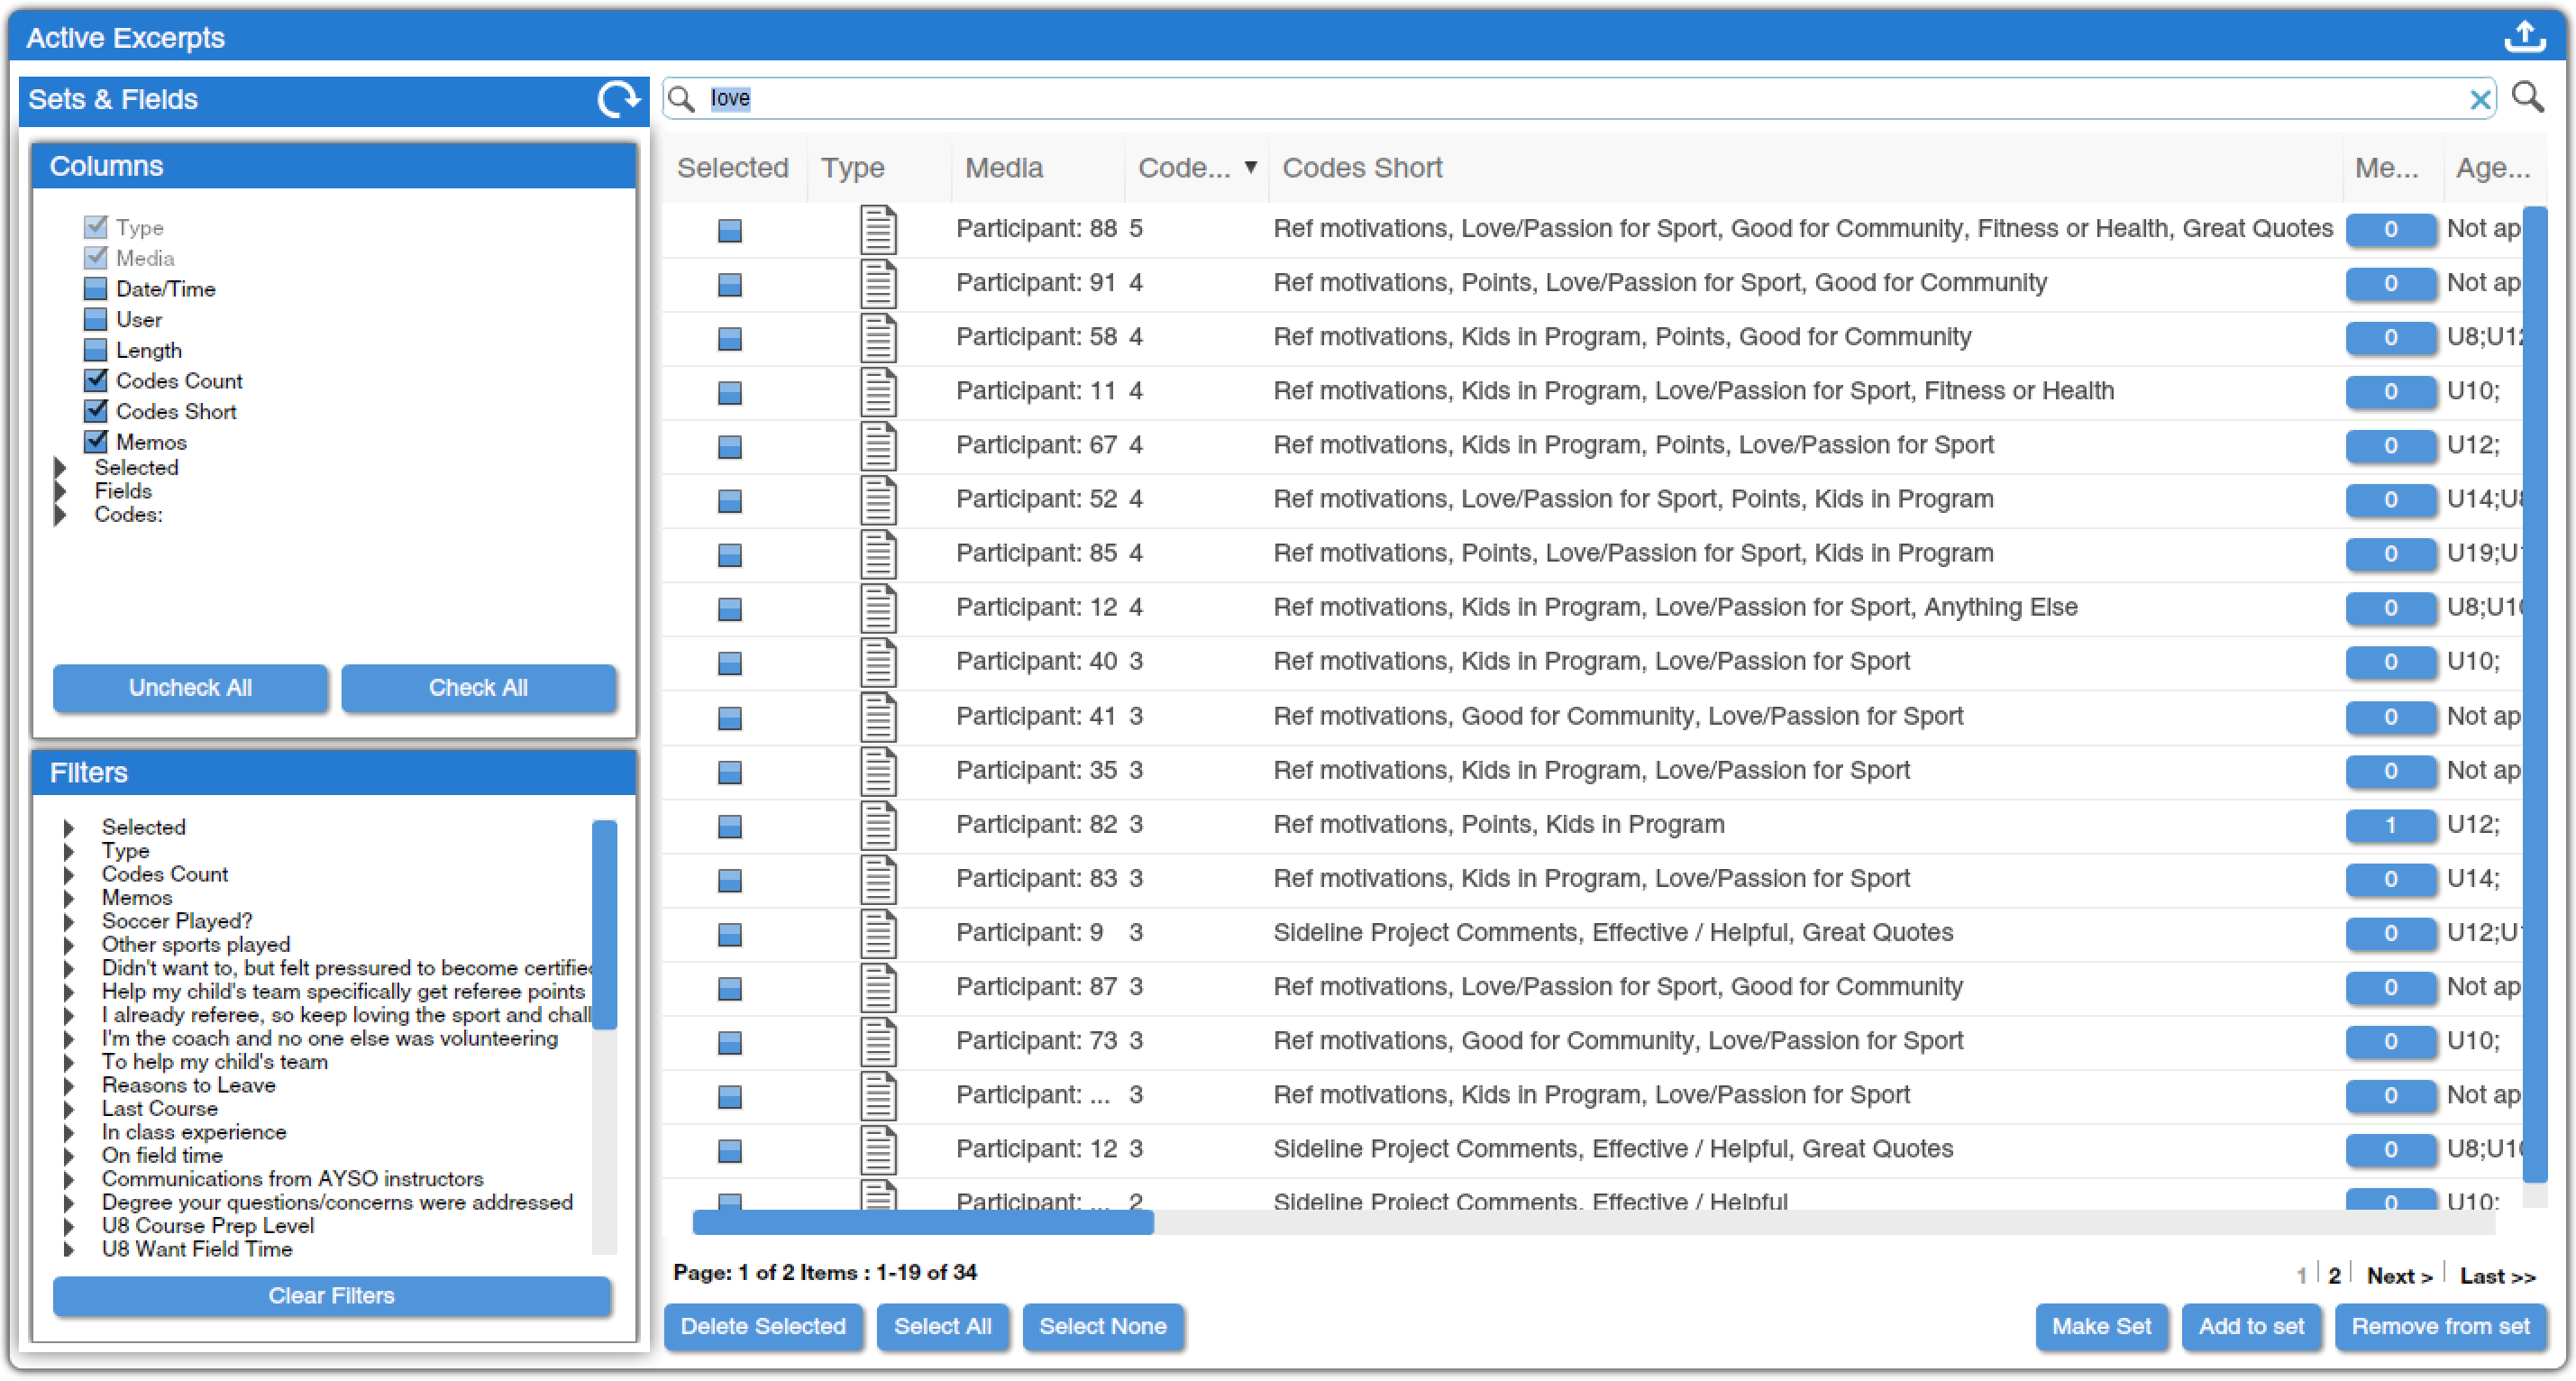This screenshot has height=1381, width=2576.
Task: Open the document icon for Participant: 9
Action: coord(878,933)
